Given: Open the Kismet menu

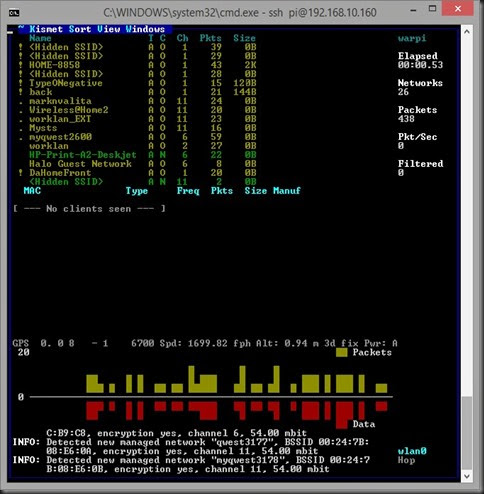Looking at the screenshot, I should point(46,29).
